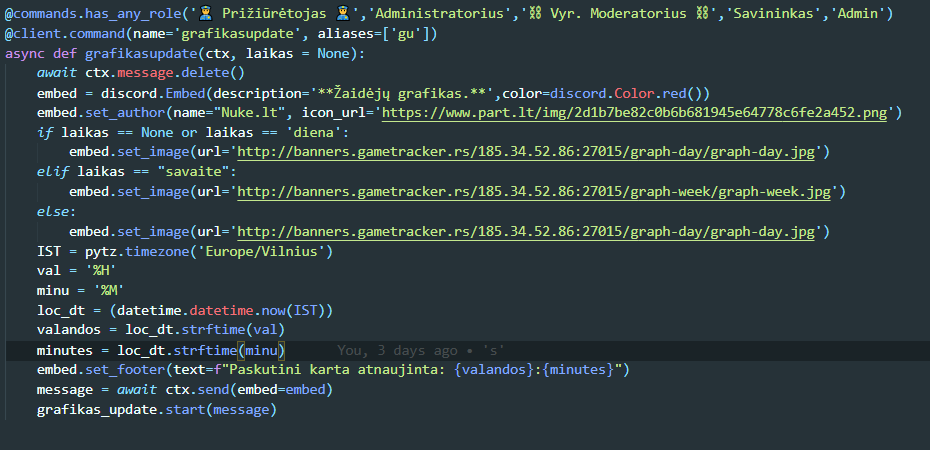Image resolution: width=930 pixels, height=450 pixels.
Task: Click 'set_author' method name
Action: click(x=125, y=113)
